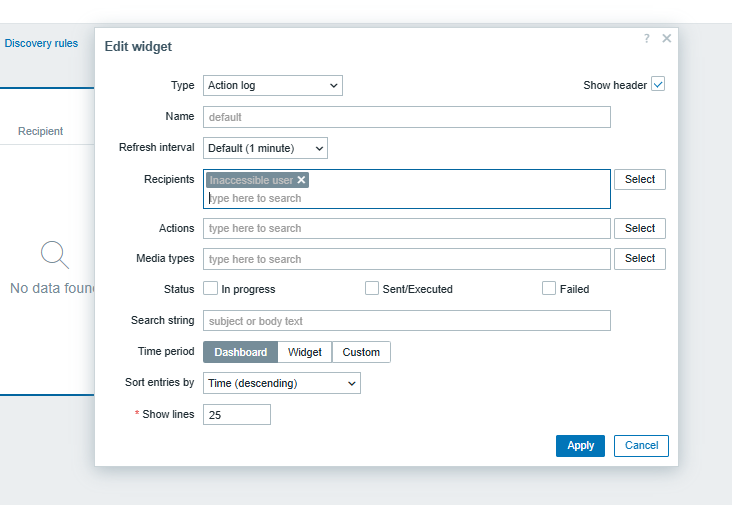The image size is (732, 505).
Task: Open the Type dropdown showing Action log
Action: point(273,86)
